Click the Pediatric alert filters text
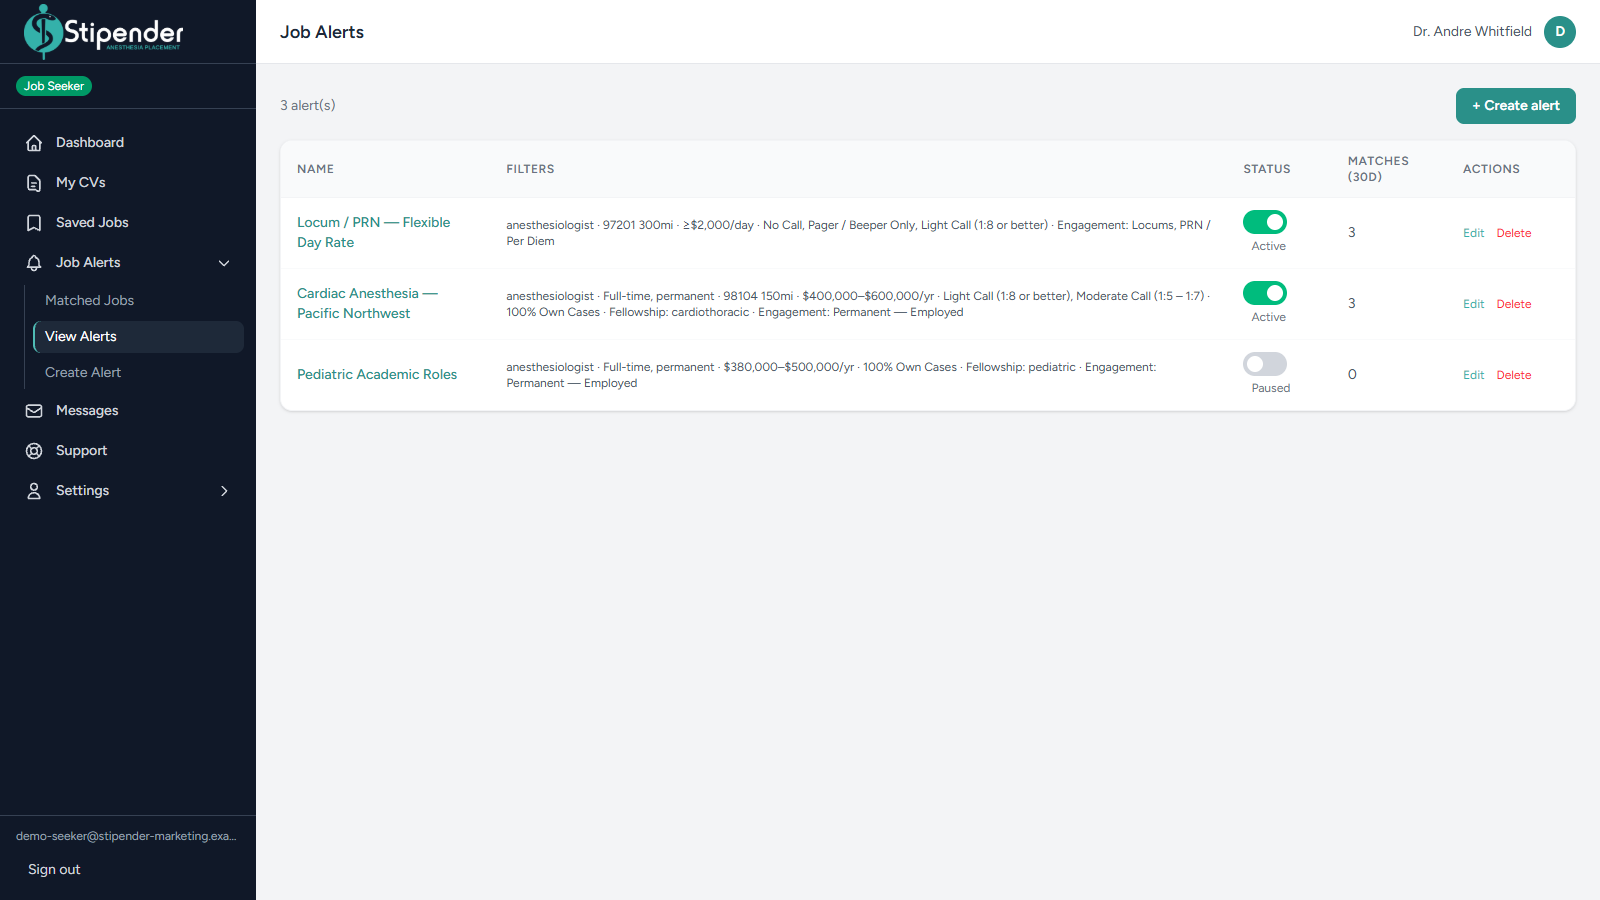This screenshot has height=900, width=1600. (831, 375)
